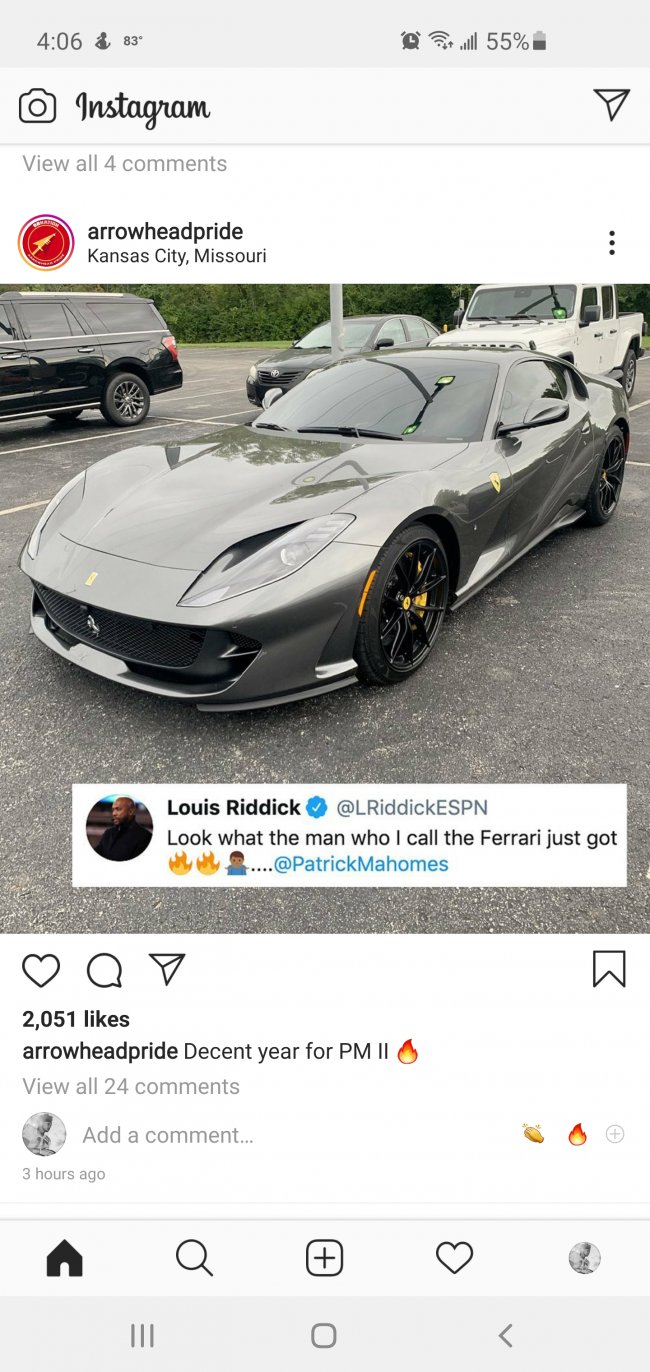Screen dimensions: 650x1372
Task: Open Kansas City, Missouri location
Action: [177, 256]
